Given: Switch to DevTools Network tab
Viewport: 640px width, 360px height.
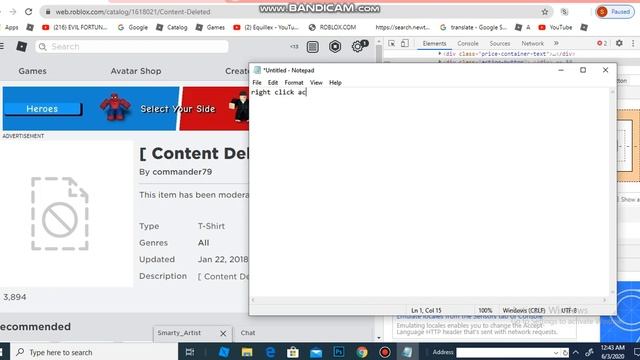Looking at the screenshot, I should point(532,43).
